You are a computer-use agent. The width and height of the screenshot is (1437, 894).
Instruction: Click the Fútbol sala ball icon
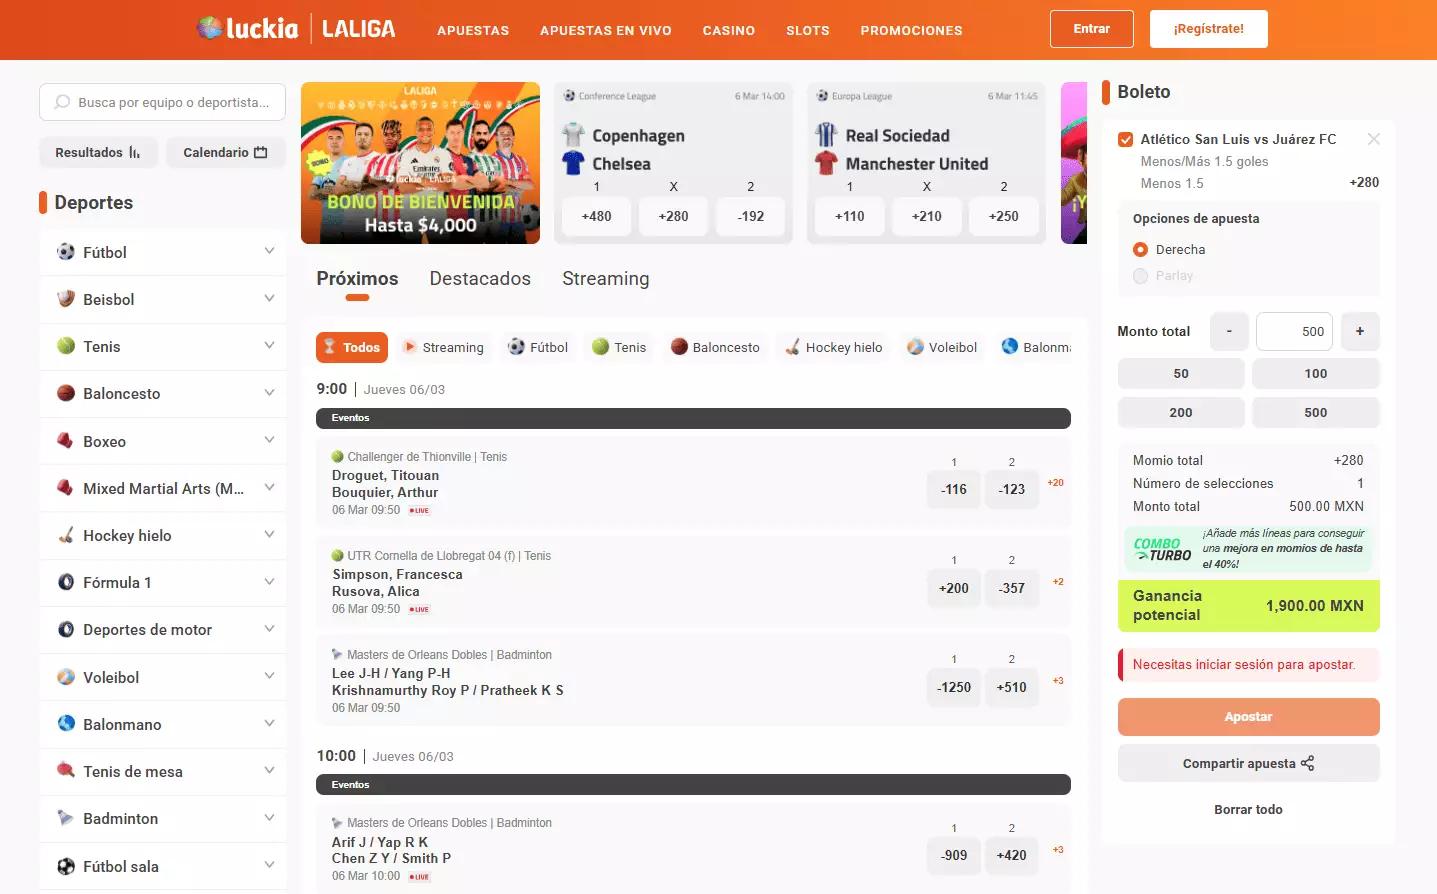[66, 866]
